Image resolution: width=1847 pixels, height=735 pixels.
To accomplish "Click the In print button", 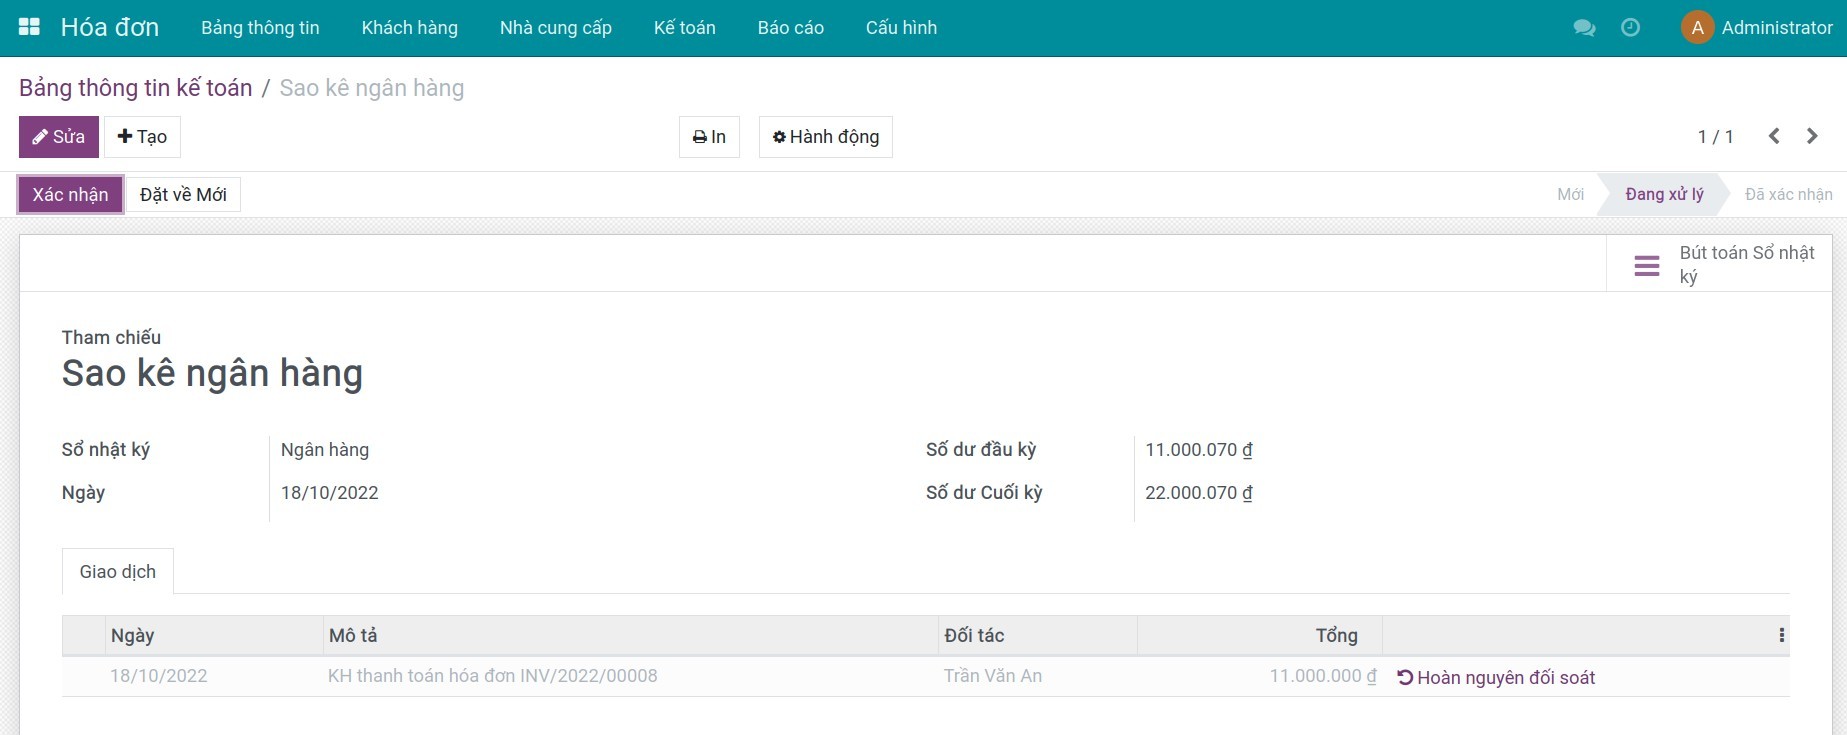I will (709, 137).
